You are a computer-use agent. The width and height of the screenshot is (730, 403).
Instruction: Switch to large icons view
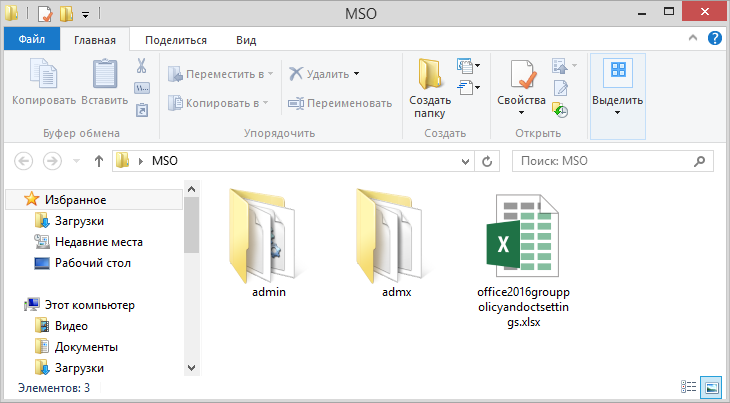click(x=711, y=387)
